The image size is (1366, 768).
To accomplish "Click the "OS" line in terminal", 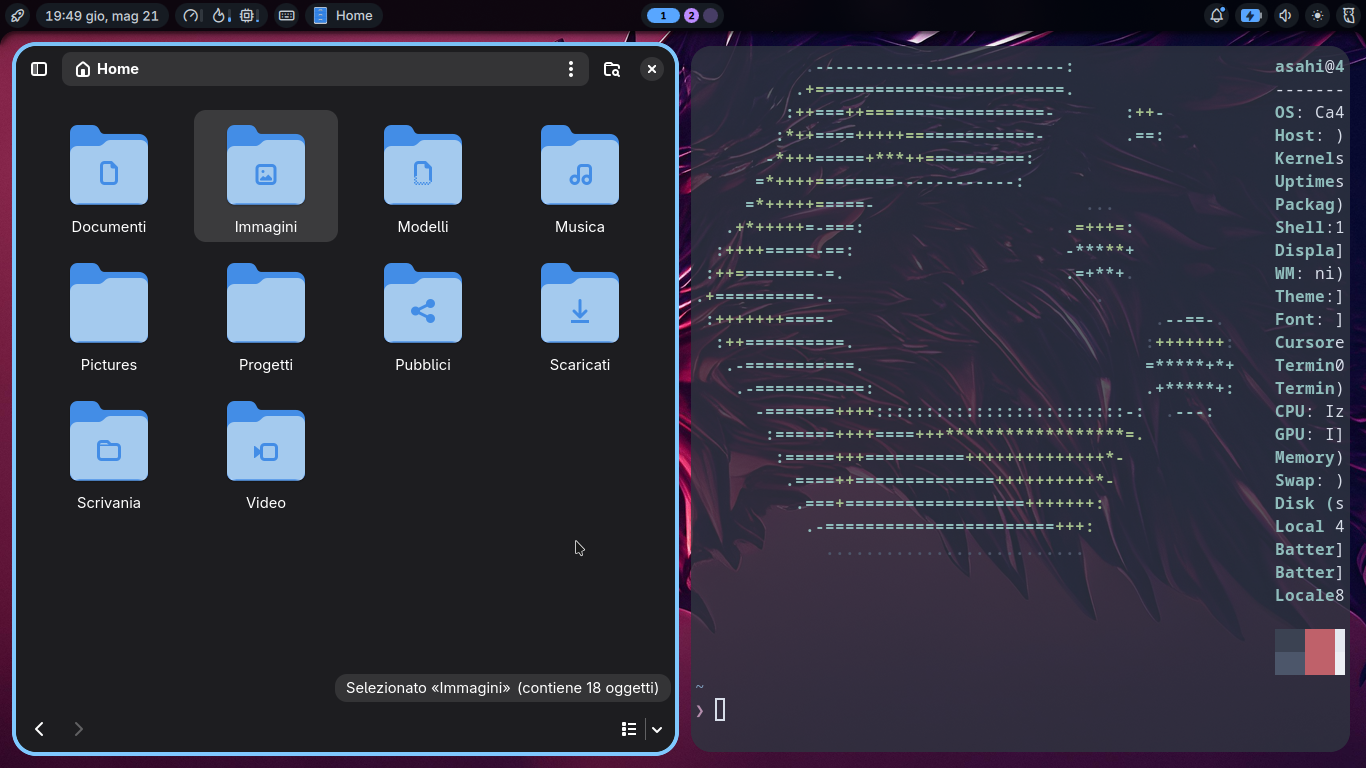I will point(1310,112).
